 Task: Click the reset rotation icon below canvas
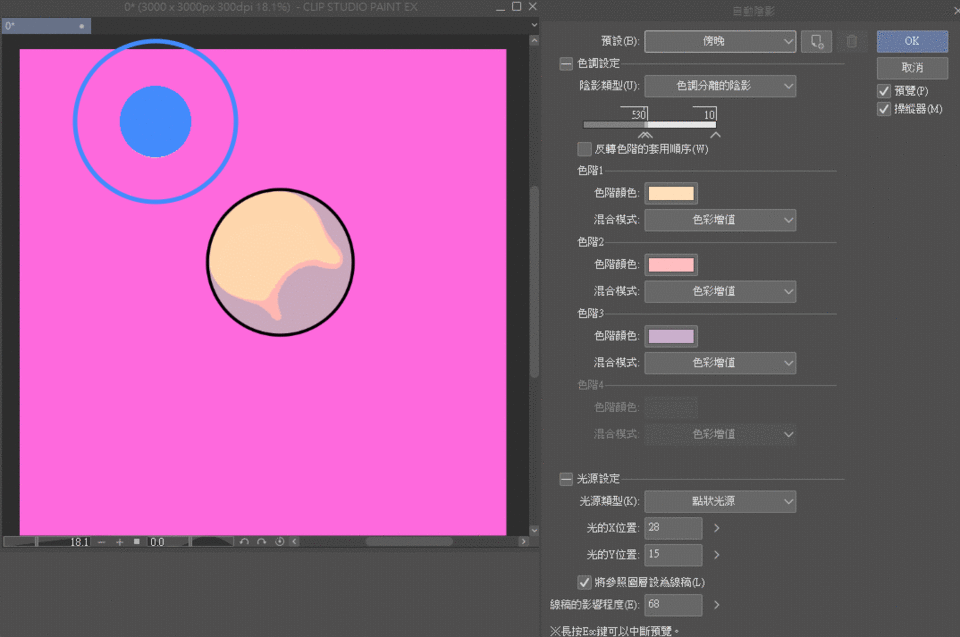click(x=280, y=542)
